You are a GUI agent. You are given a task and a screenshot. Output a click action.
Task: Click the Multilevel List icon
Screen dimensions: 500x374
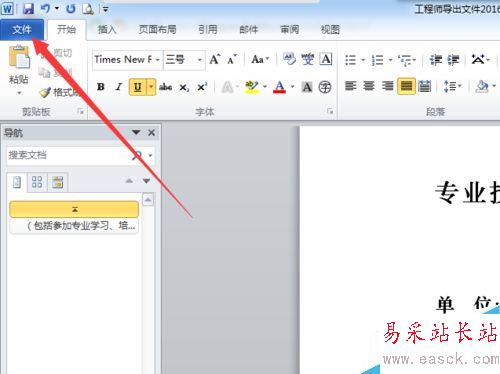tap(404, 60)
